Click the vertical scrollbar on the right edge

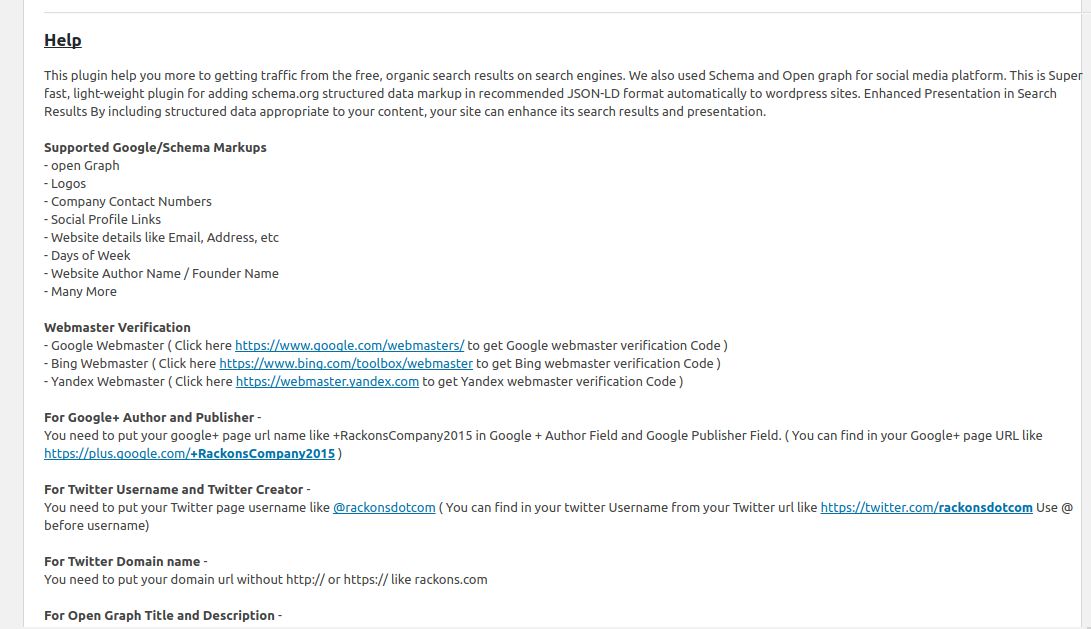(x=1086, y=313)
